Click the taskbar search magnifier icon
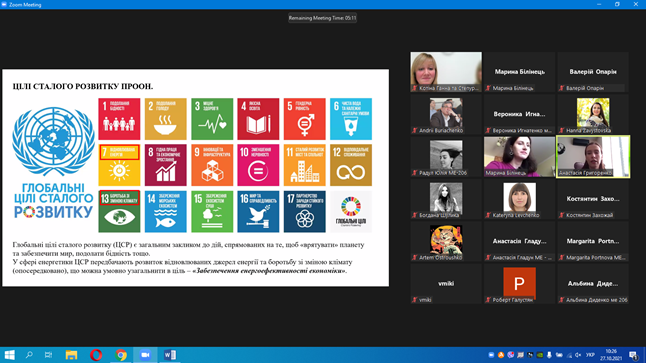The image size is (646, 363). [x=29, y=355]
